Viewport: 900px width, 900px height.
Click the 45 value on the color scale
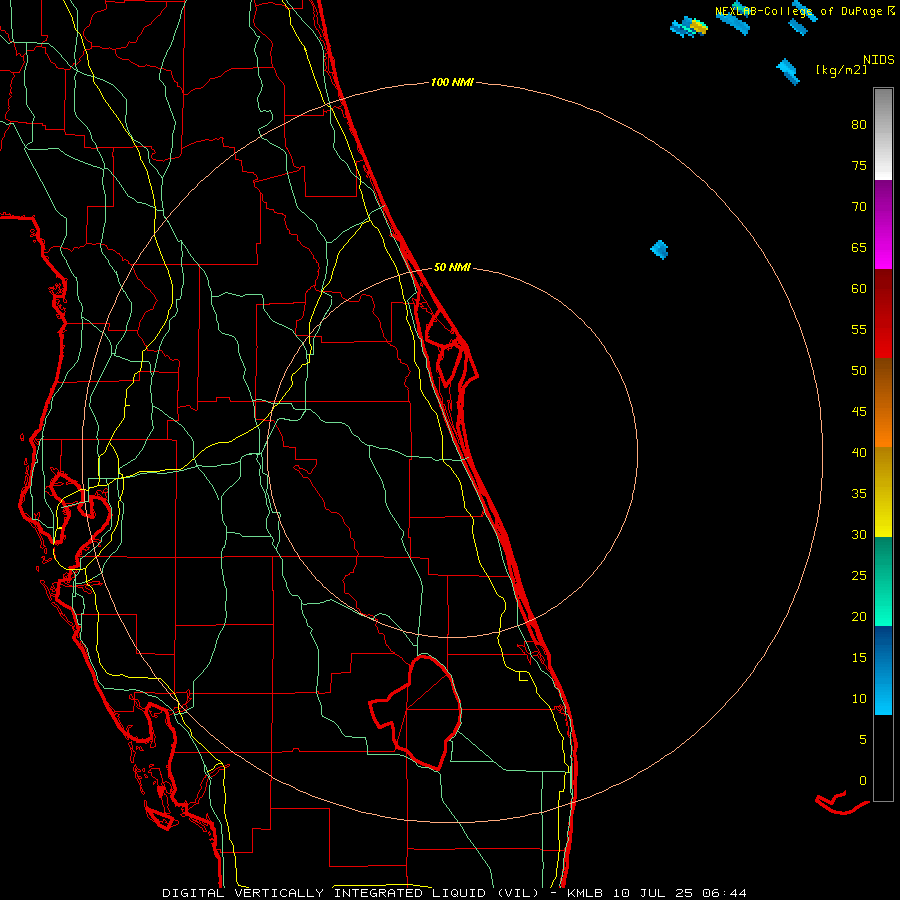(859, 412)
